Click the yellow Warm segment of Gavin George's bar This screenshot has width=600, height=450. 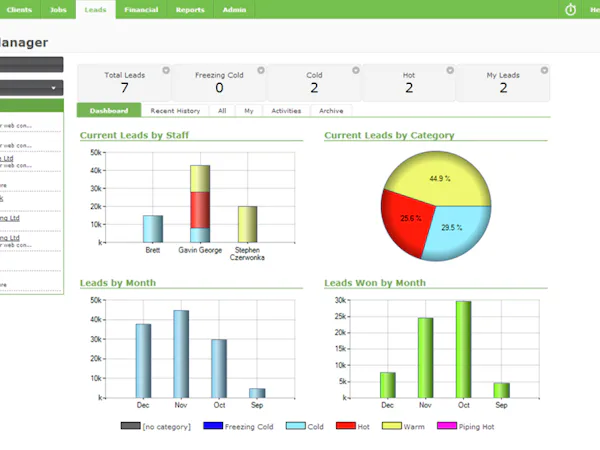tap(200, 179)
